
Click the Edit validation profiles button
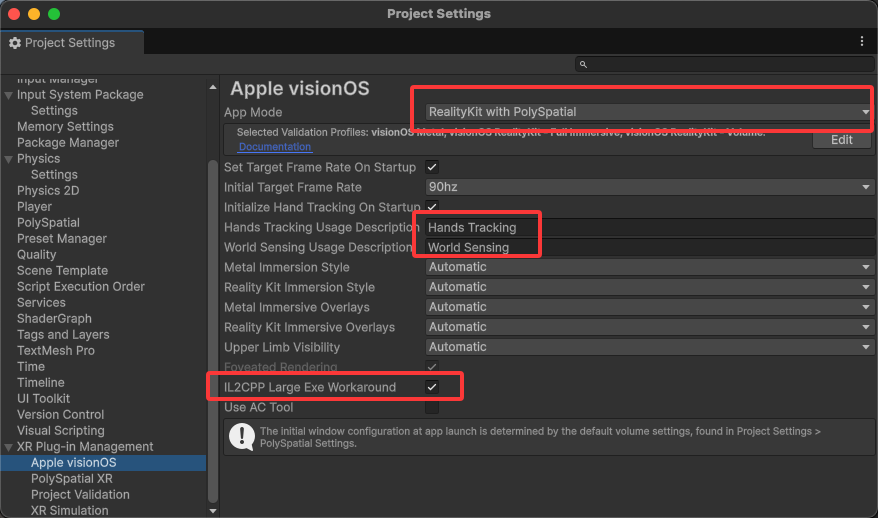[x=841, y=140]
